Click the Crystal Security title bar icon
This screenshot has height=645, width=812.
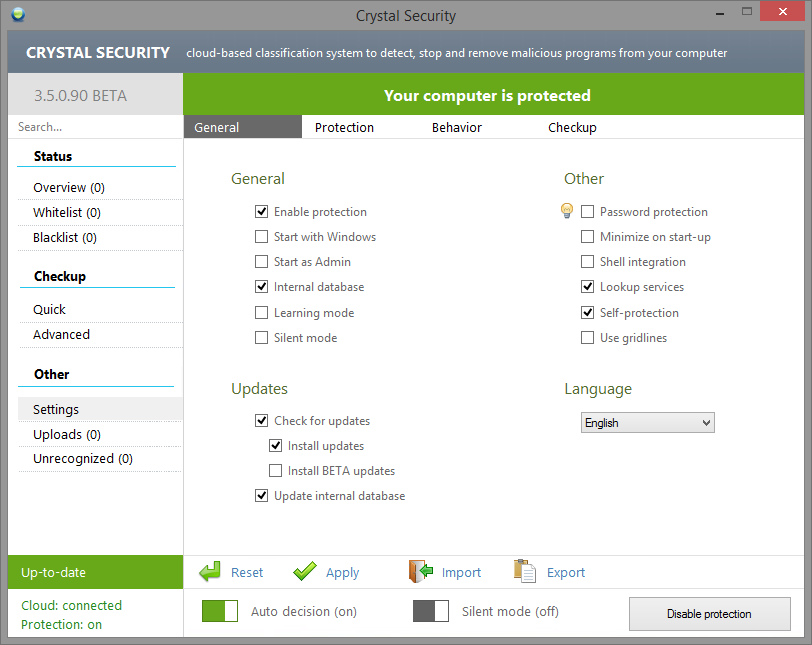19,15
